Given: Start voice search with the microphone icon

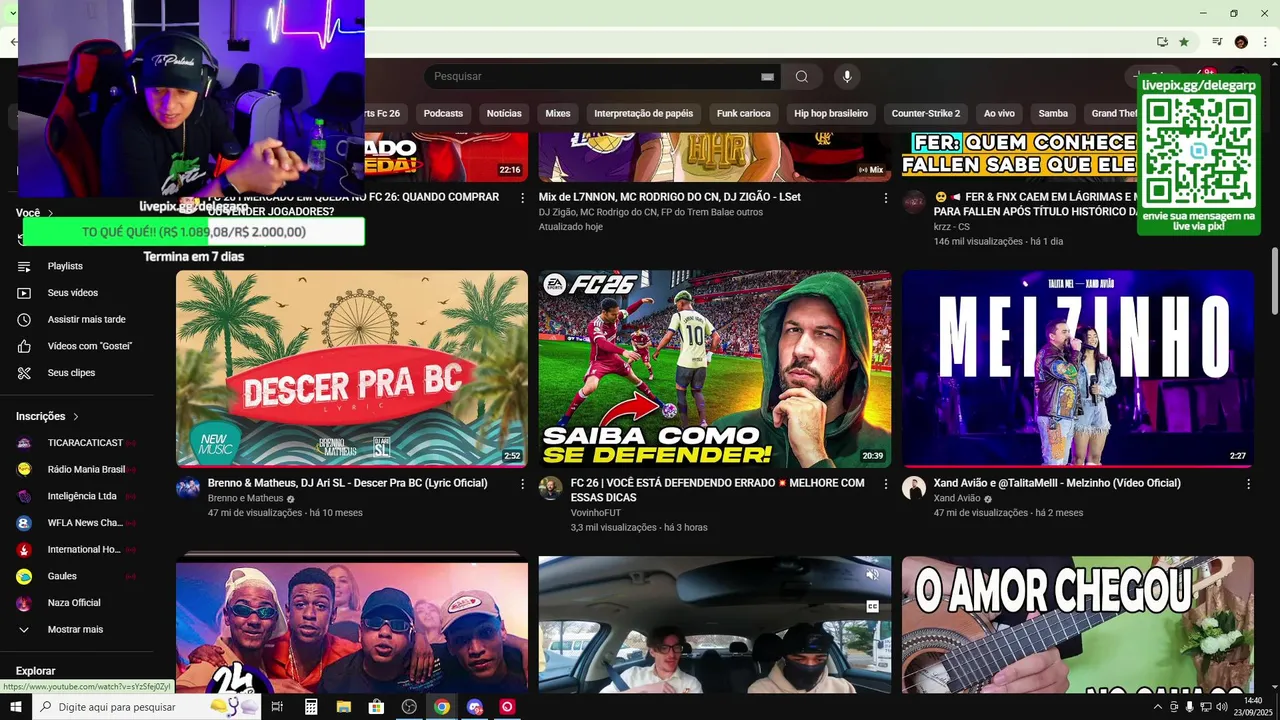Looking at the screenshot, I should (847, 77).
